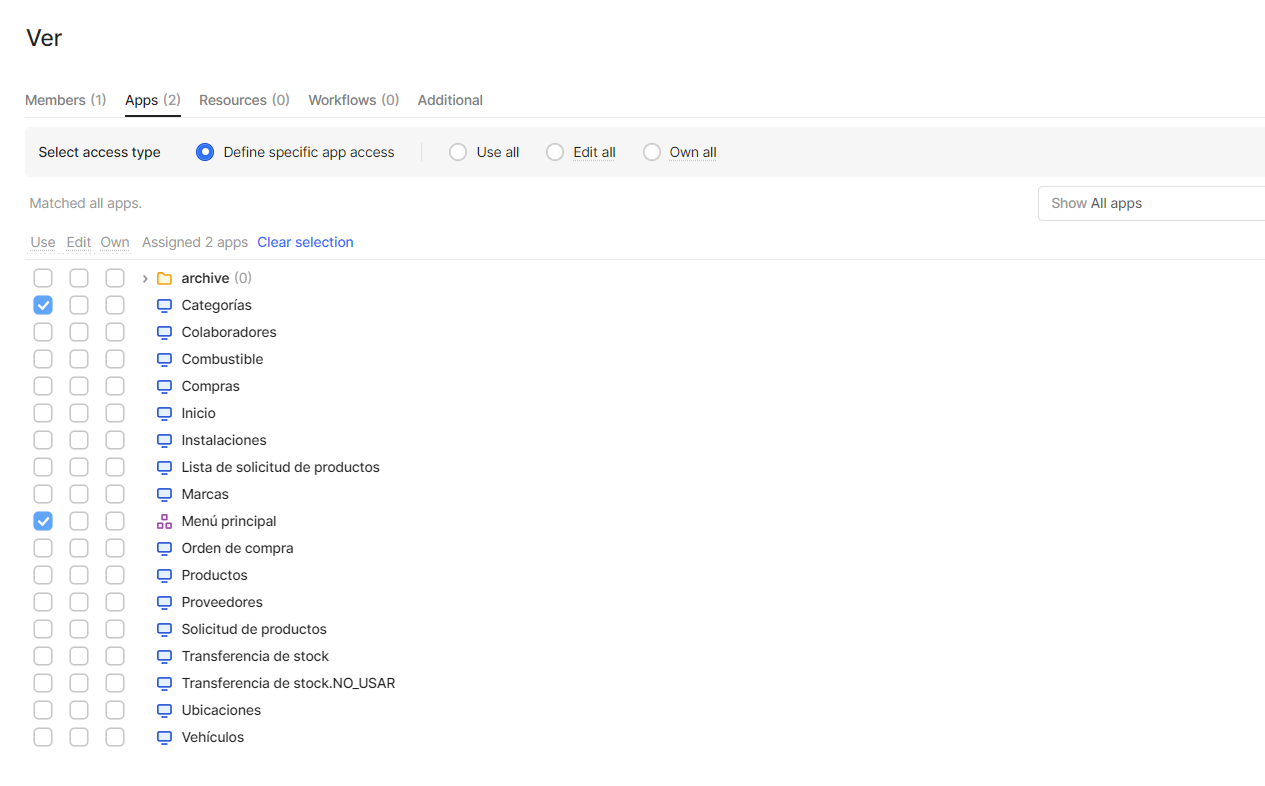Uncheck Use access for Categorías

point(43,305)
